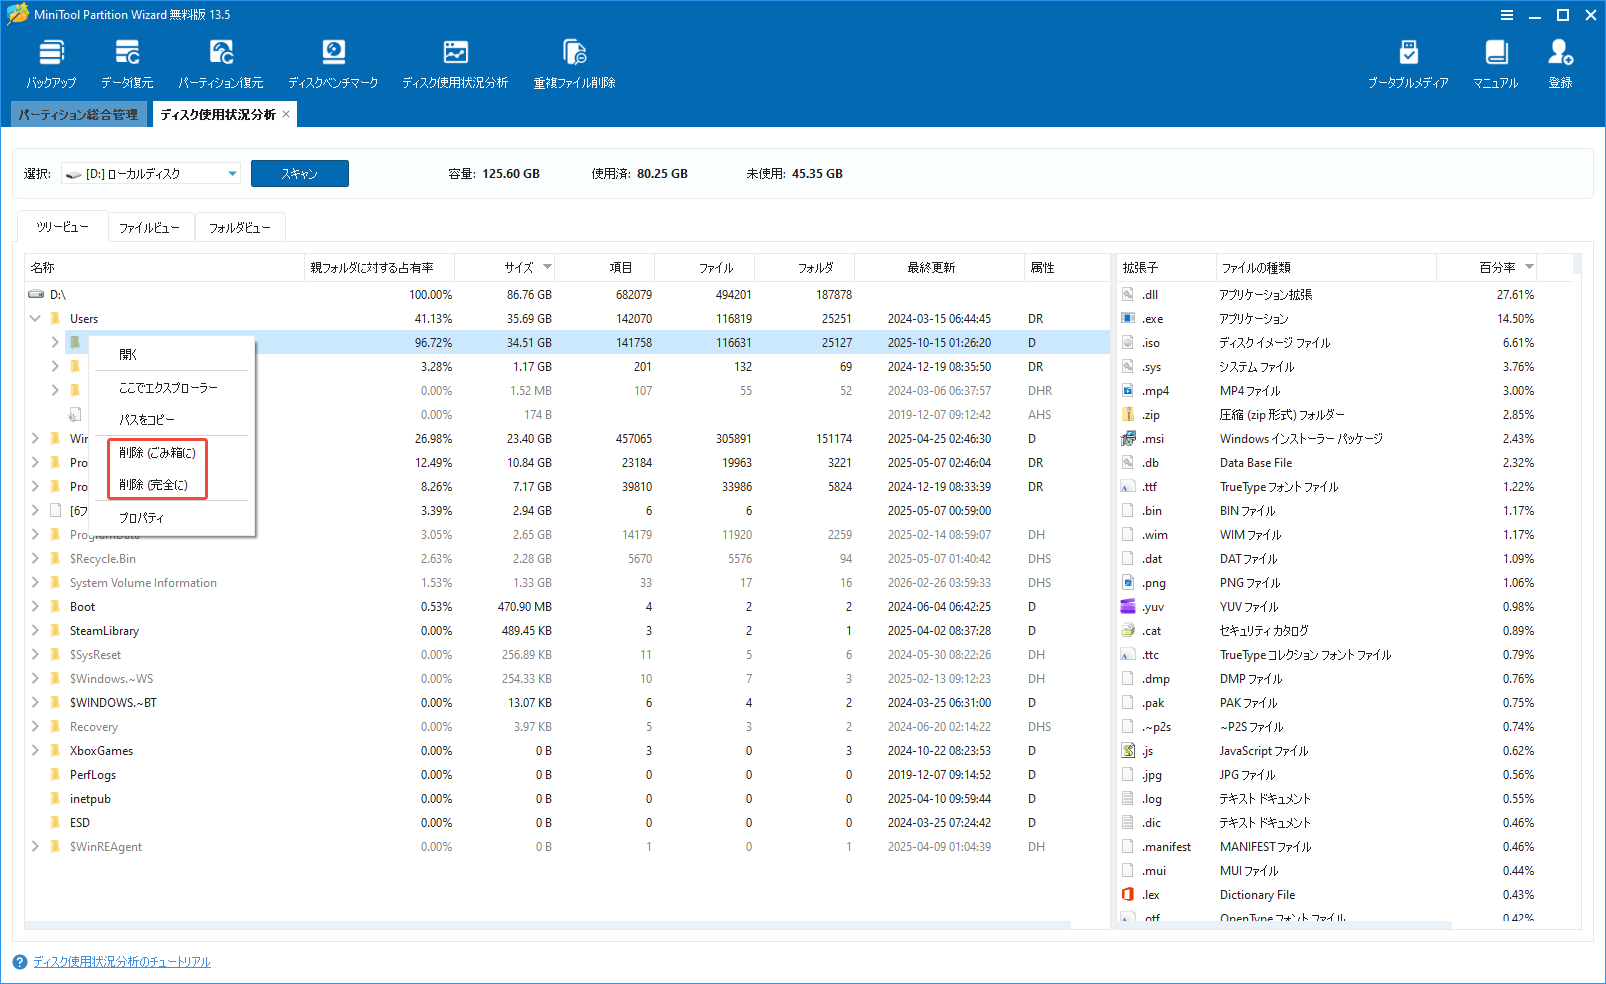
Task: Open the サイズ column sort dropdown
Action: (548, 267)
